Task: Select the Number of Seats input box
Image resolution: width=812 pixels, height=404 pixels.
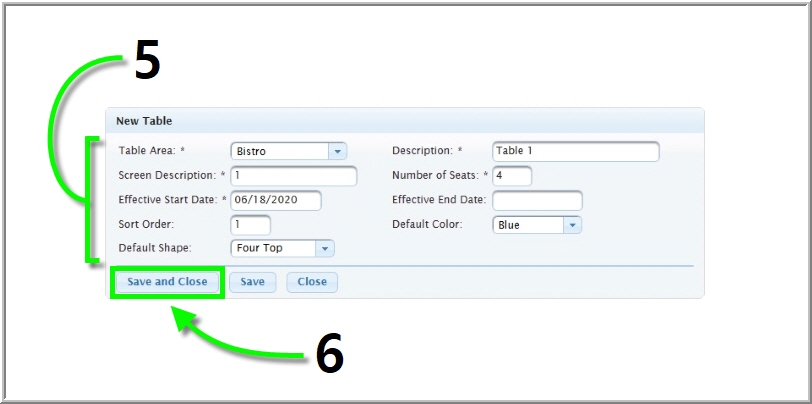Action: [x=511, y=176]
